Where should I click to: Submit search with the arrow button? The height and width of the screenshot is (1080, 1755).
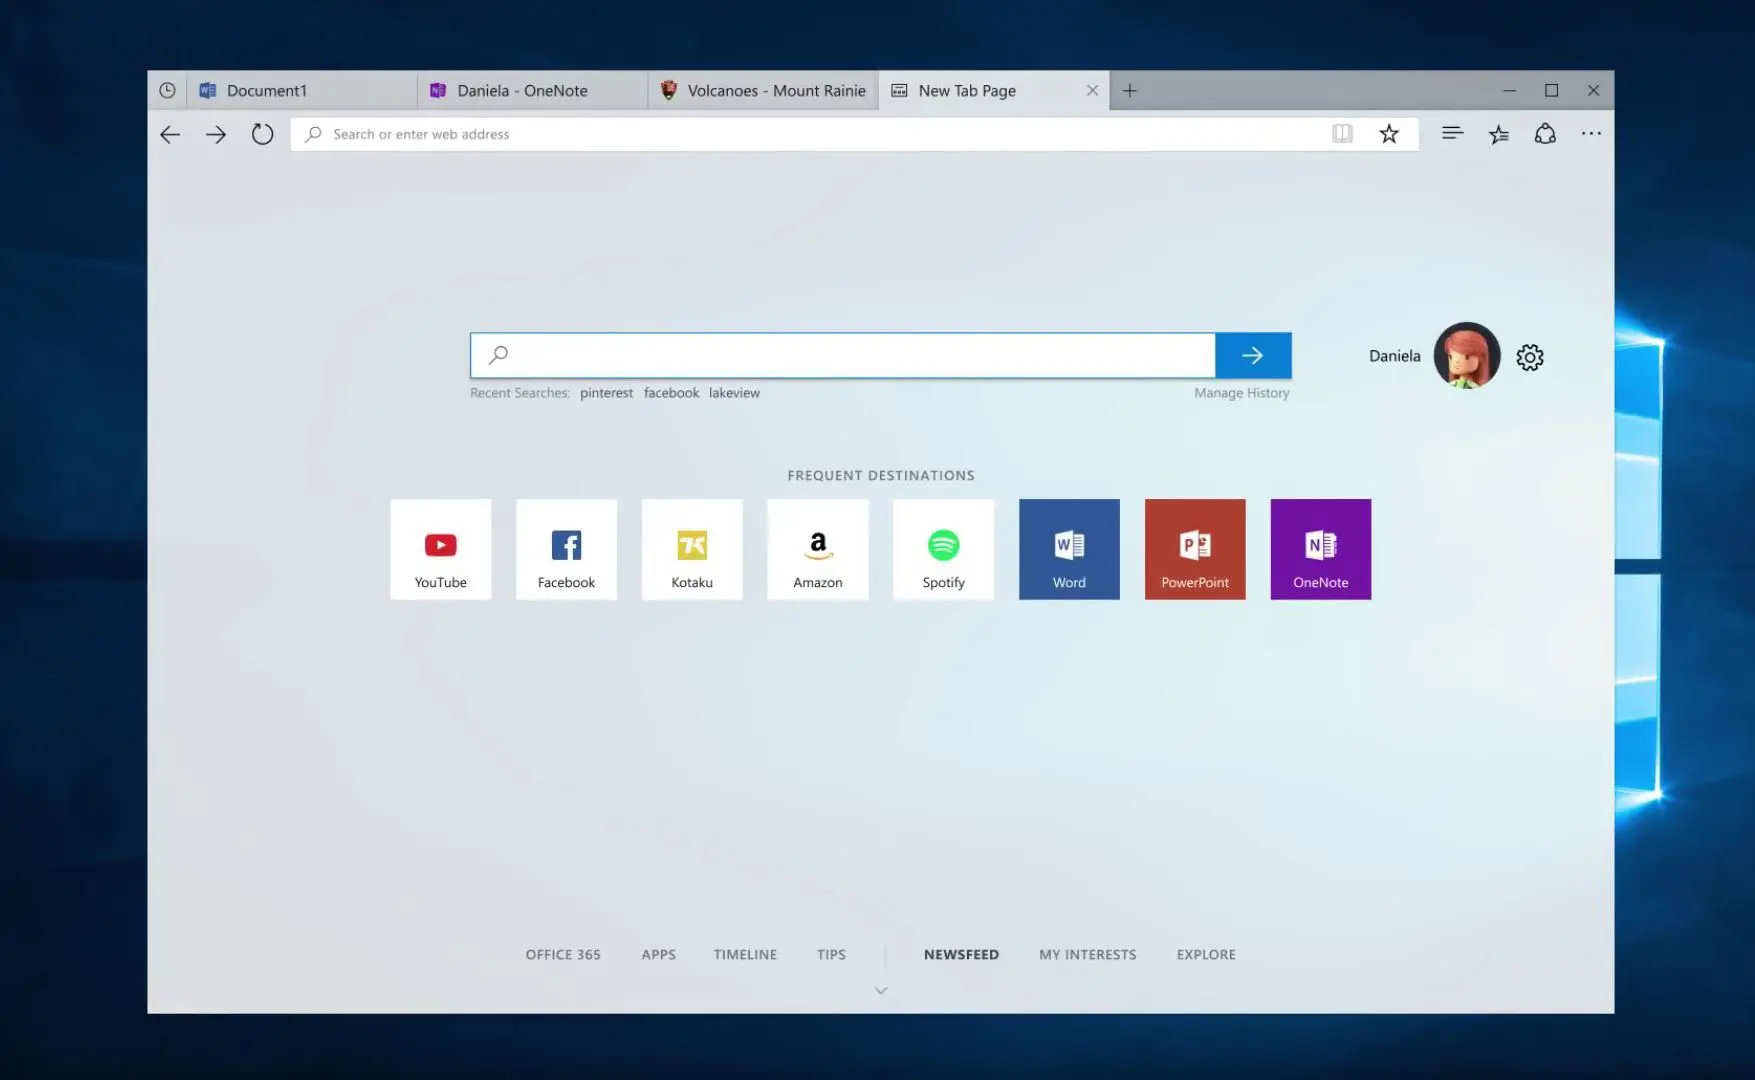(x=1252, y=355)
